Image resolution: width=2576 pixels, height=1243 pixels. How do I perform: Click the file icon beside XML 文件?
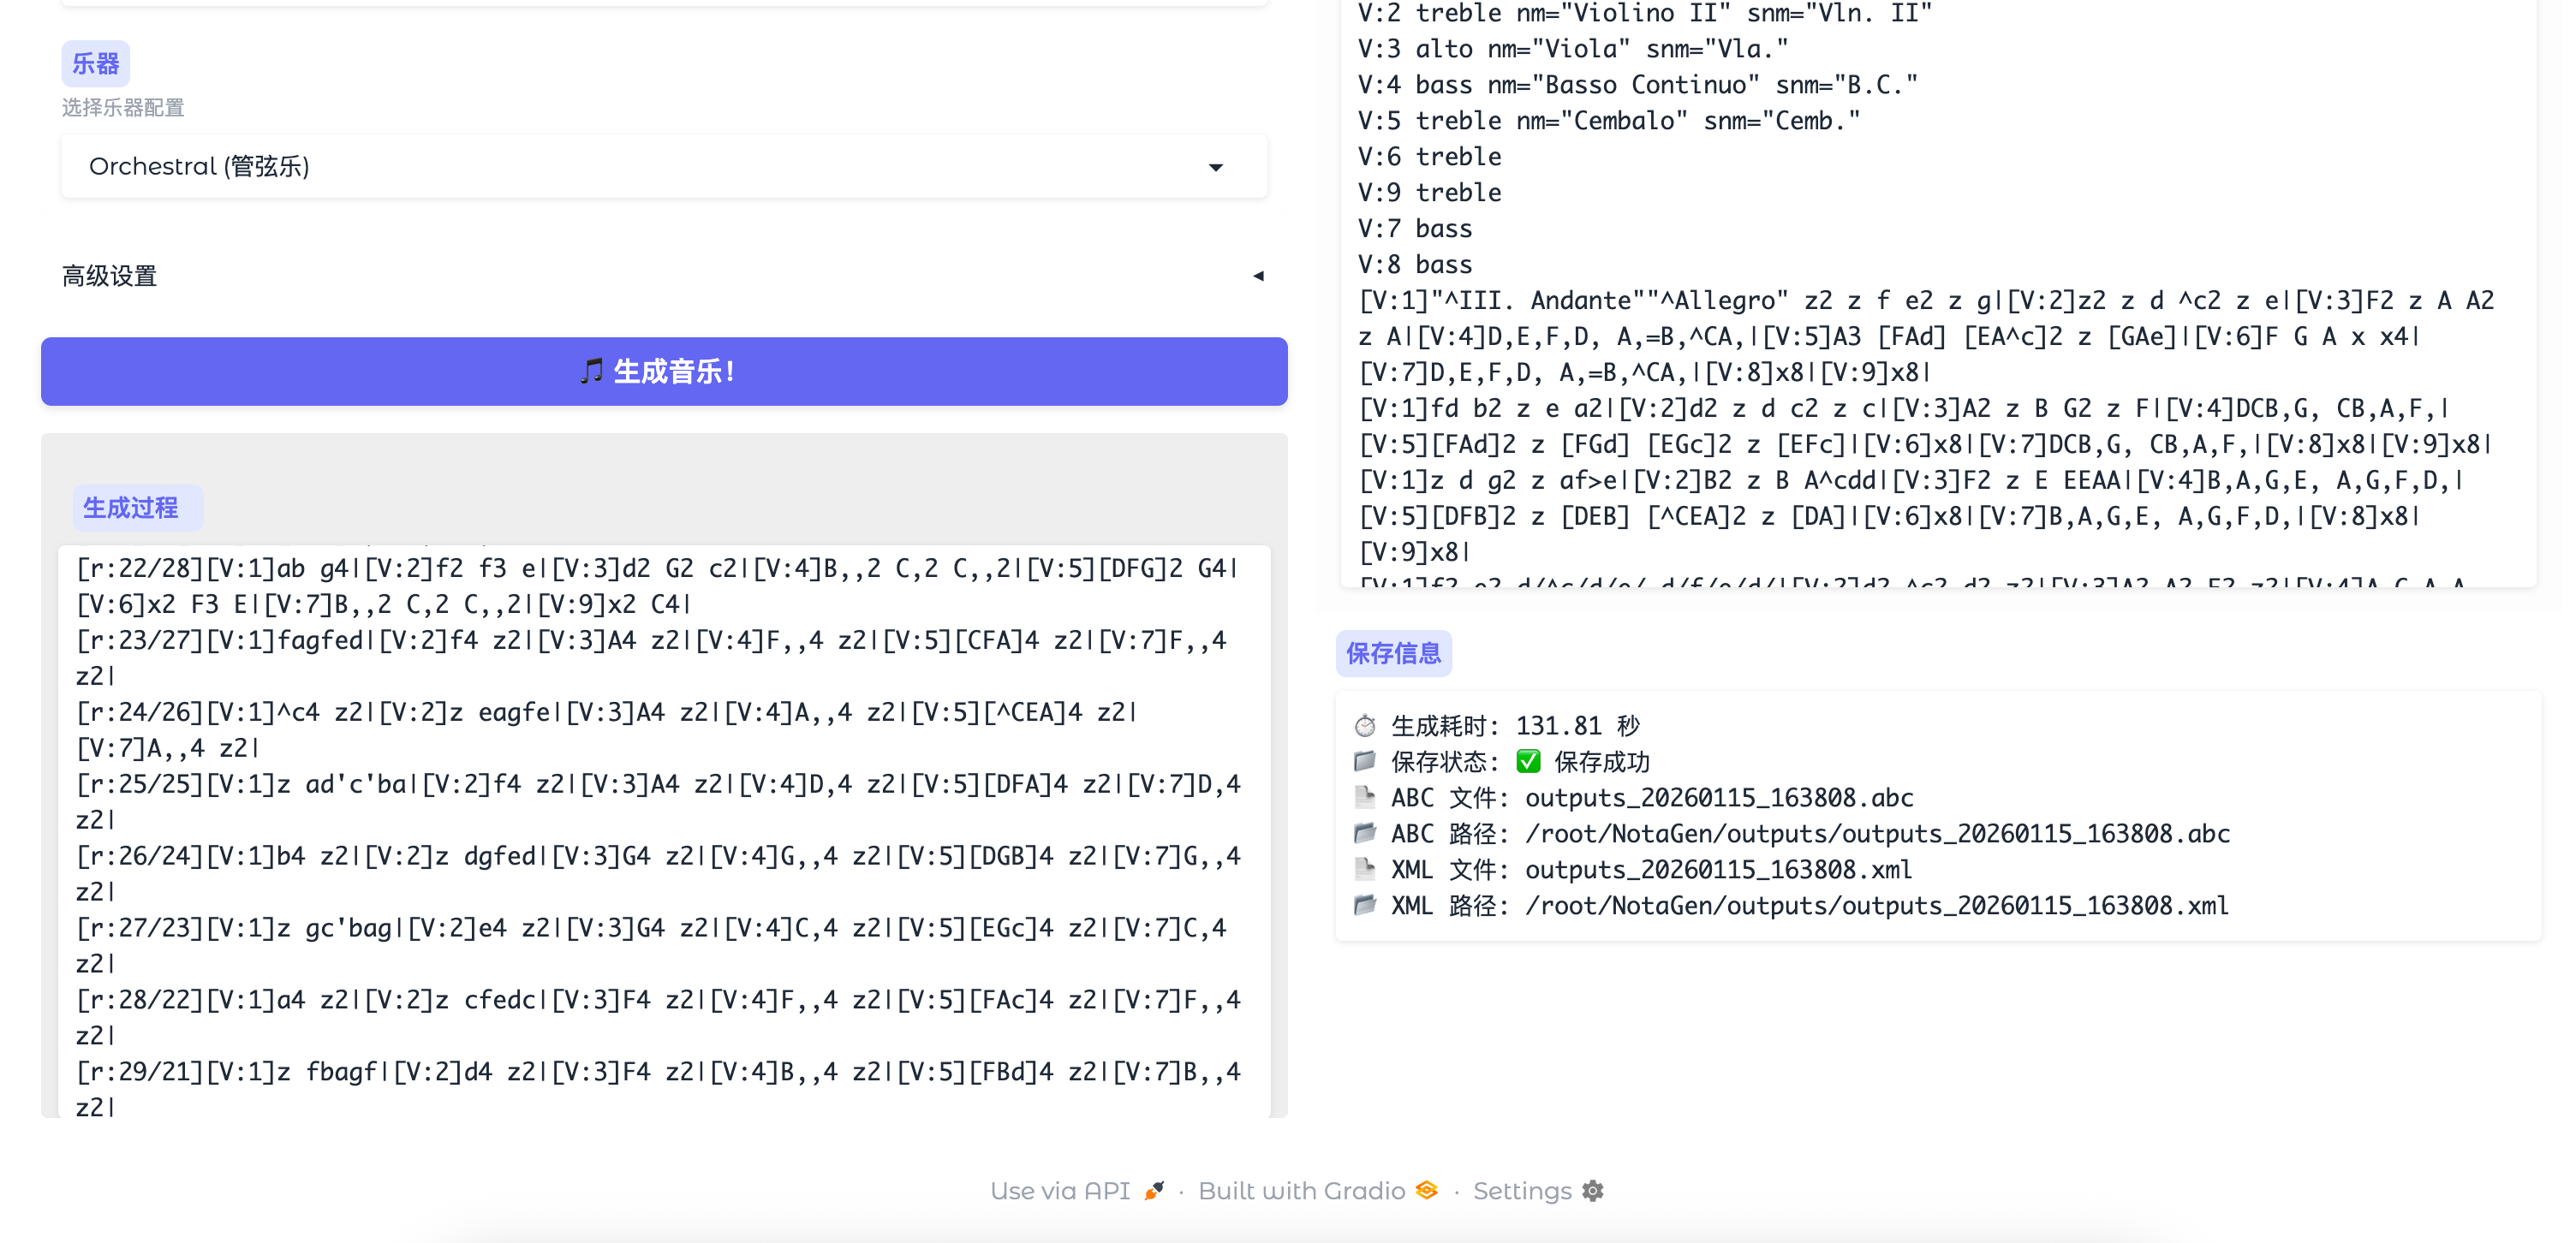(1364, 869)
